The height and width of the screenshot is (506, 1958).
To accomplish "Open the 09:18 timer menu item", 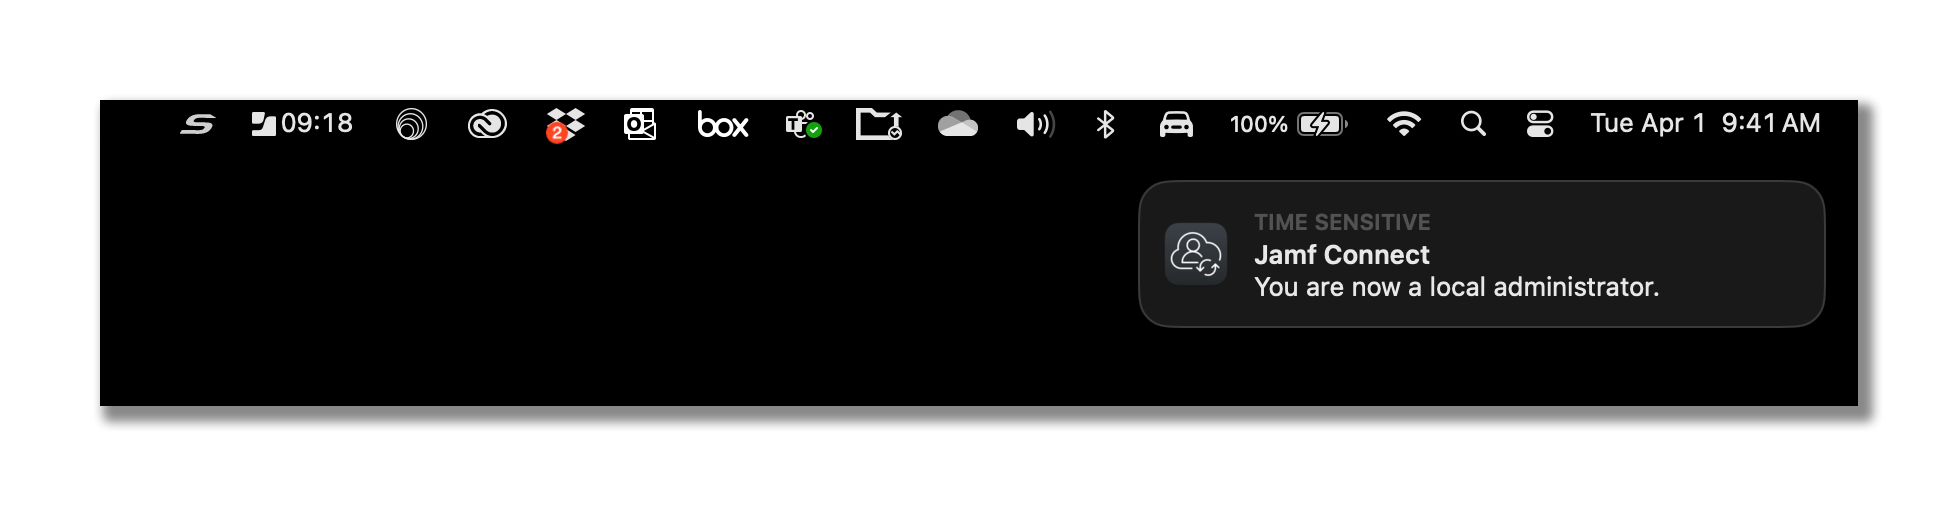I will [x=301, y=124].
